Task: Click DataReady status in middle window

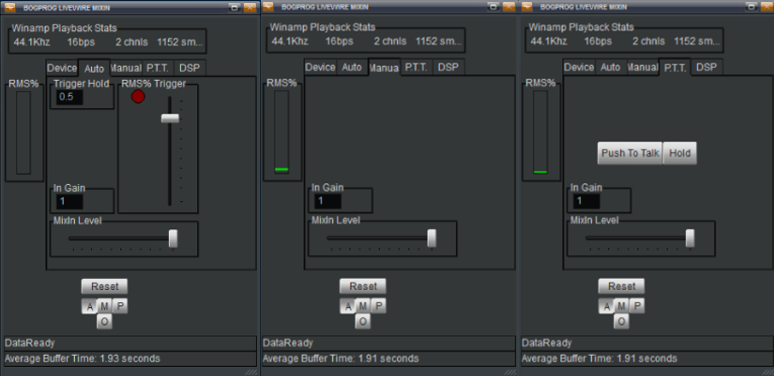Action: click(x=288, y=343)
